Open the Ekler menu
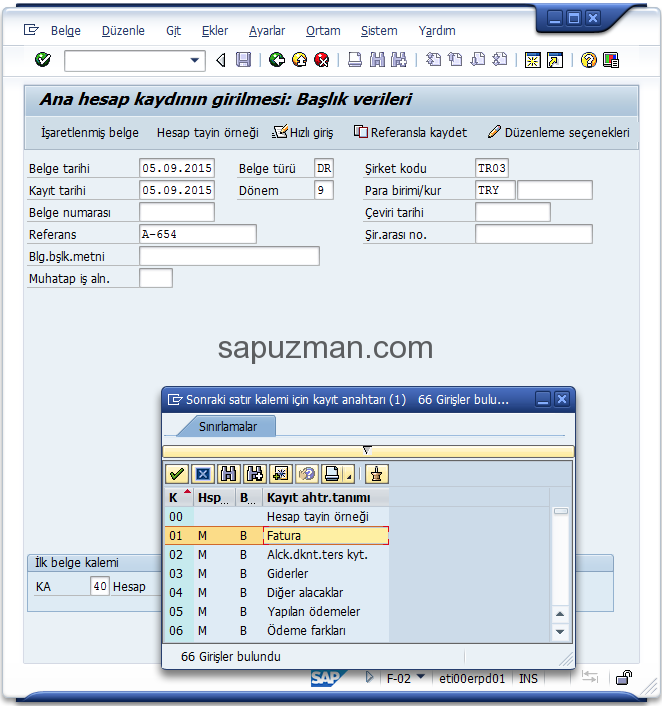This screenshot has height=706, width=662. [x=215, y=31]
